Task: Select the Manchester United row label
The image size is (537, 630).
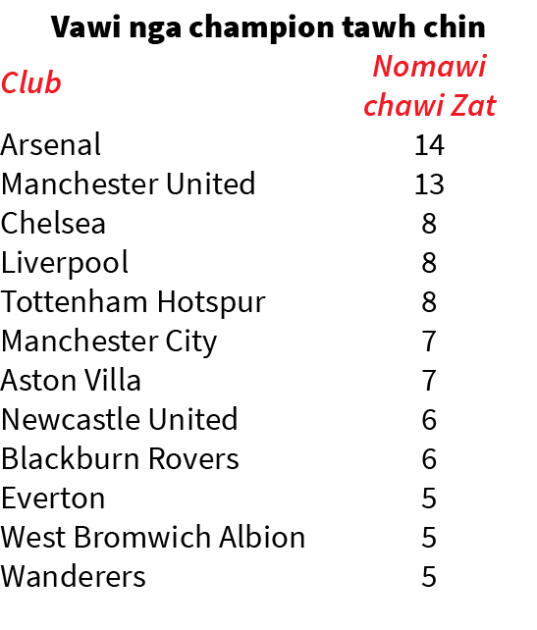Action: 128,184
